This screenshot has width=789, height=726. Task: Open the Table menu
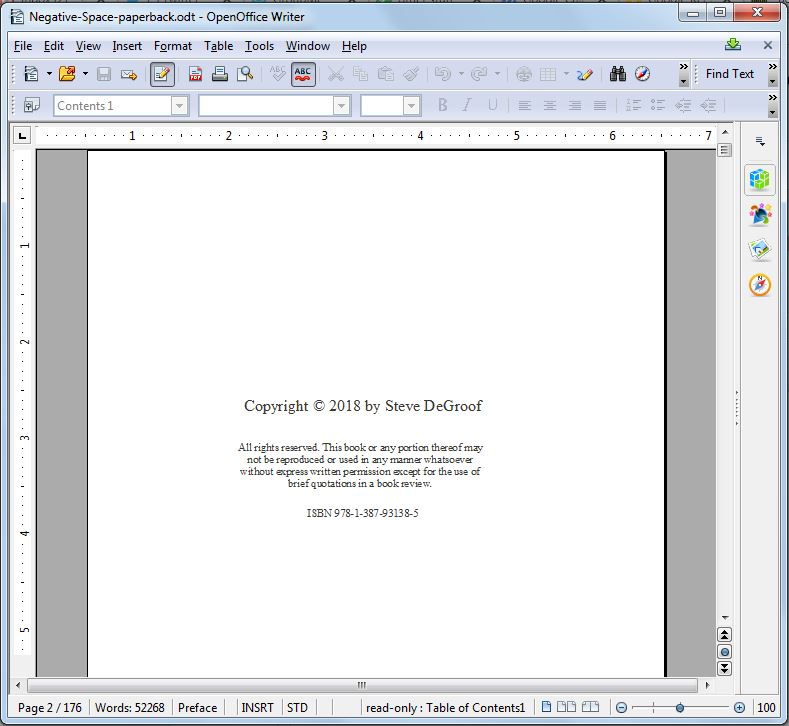(x=218, y=46)
